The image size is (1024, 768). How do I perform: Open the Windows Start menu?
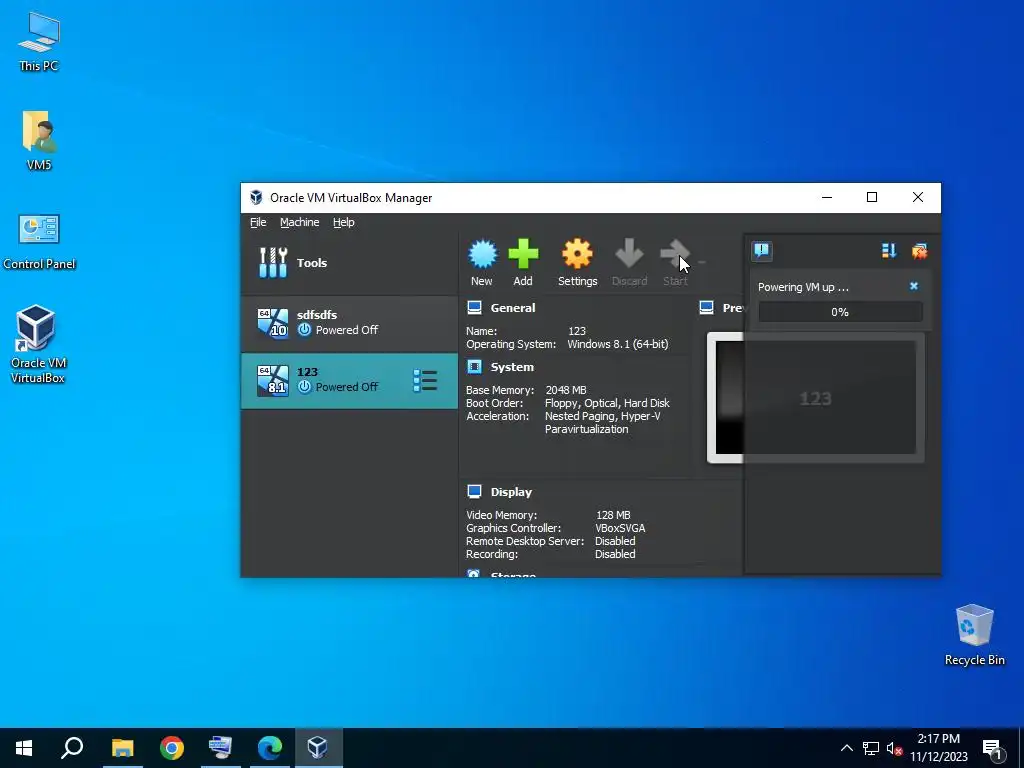point(24,748)
